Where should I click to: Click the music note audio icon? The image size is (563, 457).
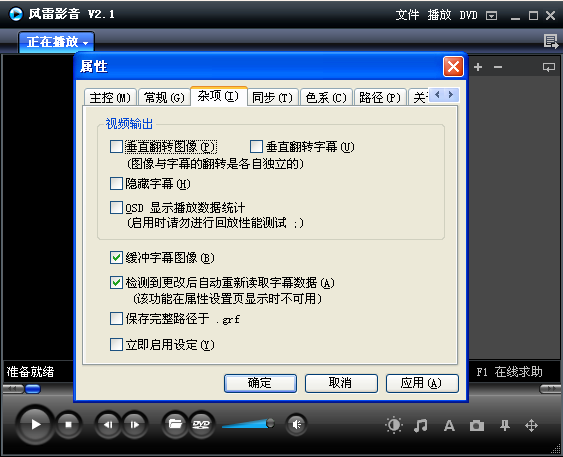click(421, 426)
